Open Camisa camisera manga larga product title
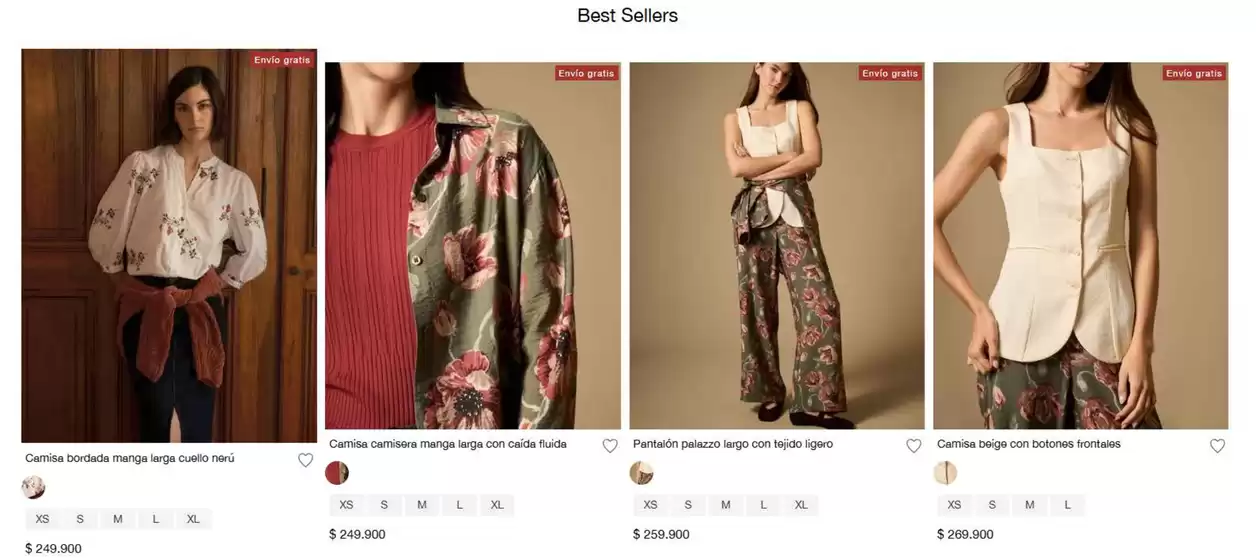The image size is (1256, 560). [x=448, y=444]
